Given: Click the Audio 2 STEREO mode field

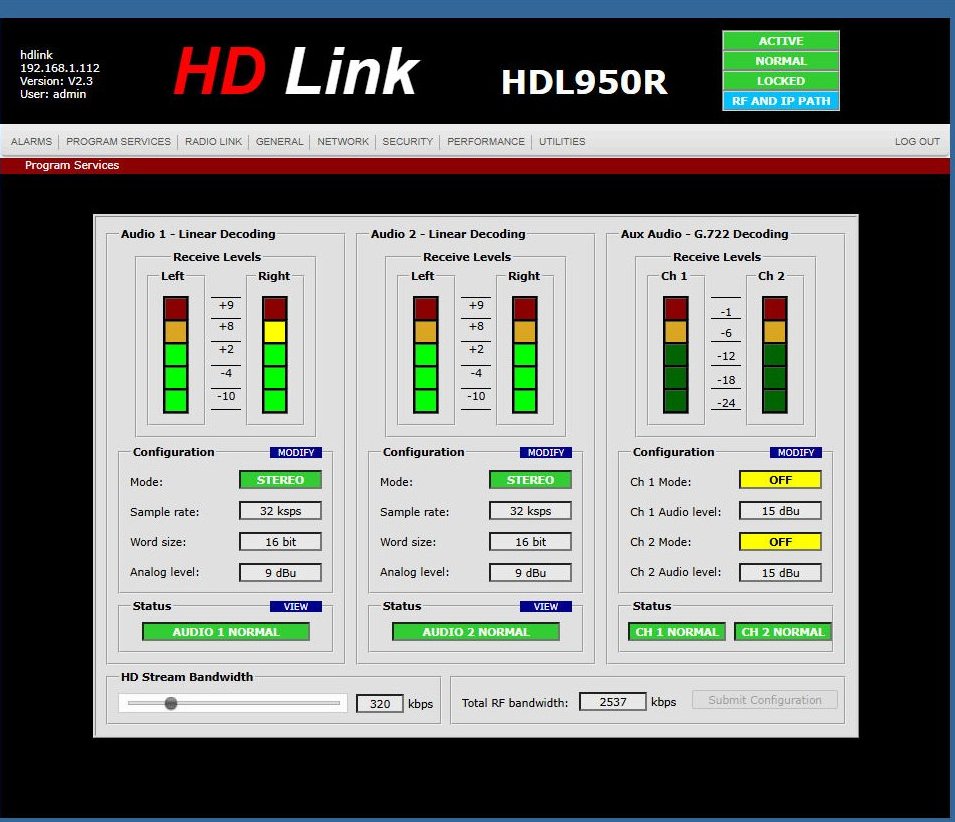Looking at the screenshot, I should 530,480.
